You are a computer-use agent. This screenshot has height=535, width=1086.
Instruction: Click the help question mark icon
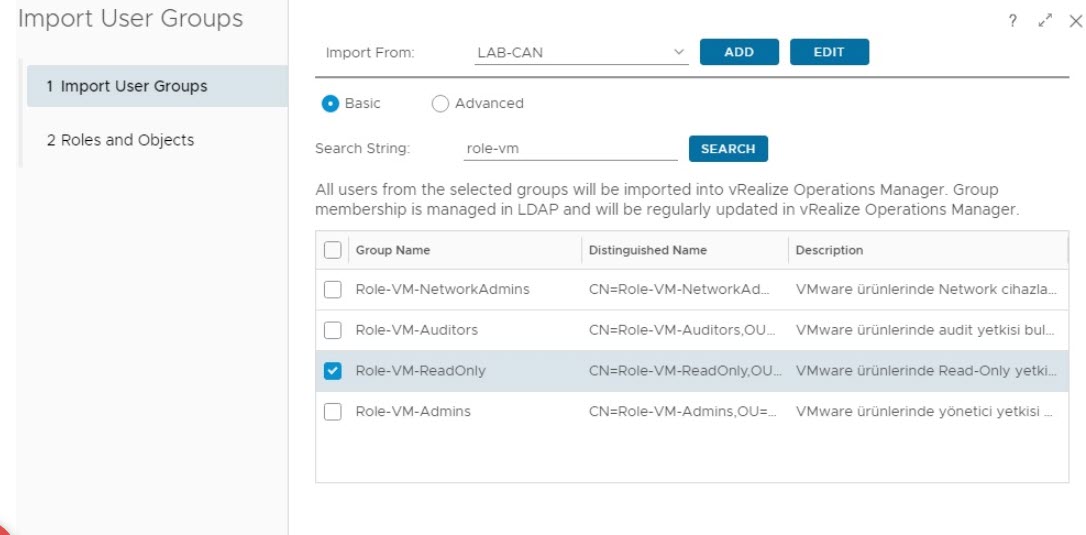[x=1013, y=21]
